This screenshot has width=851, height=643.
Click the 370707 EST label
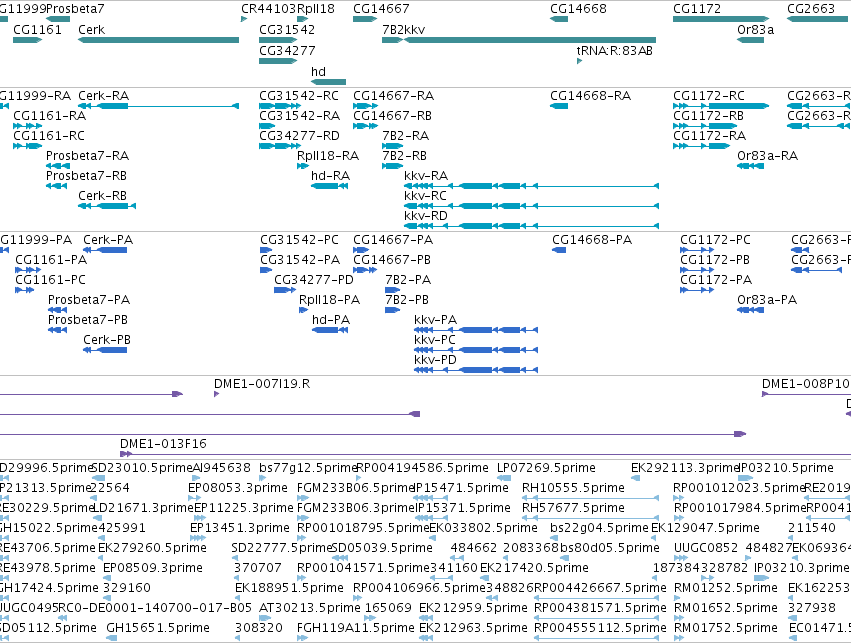click(x=258, y=568)
